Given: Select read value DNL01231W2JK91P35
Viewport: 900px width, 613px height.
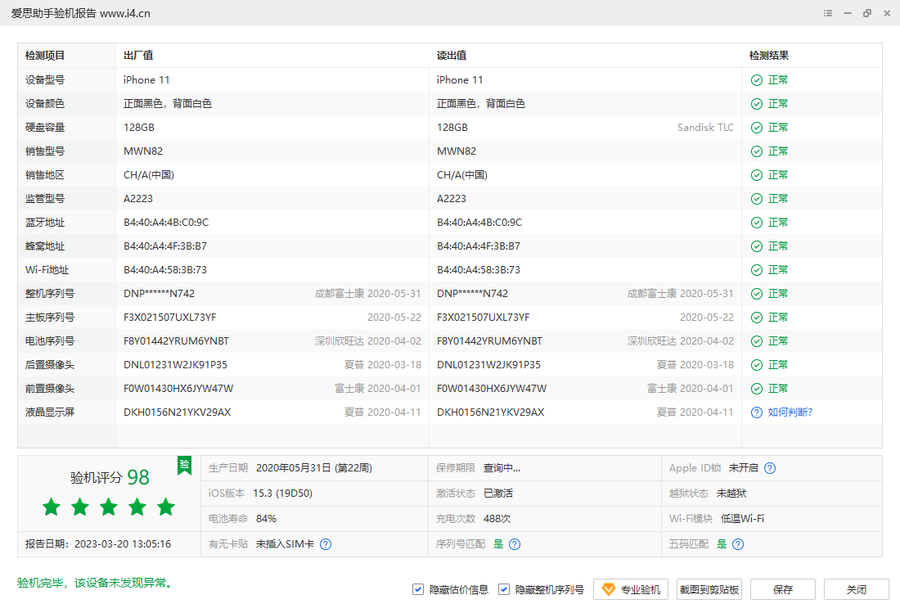Looking at the screenshot, I should 488,365.
